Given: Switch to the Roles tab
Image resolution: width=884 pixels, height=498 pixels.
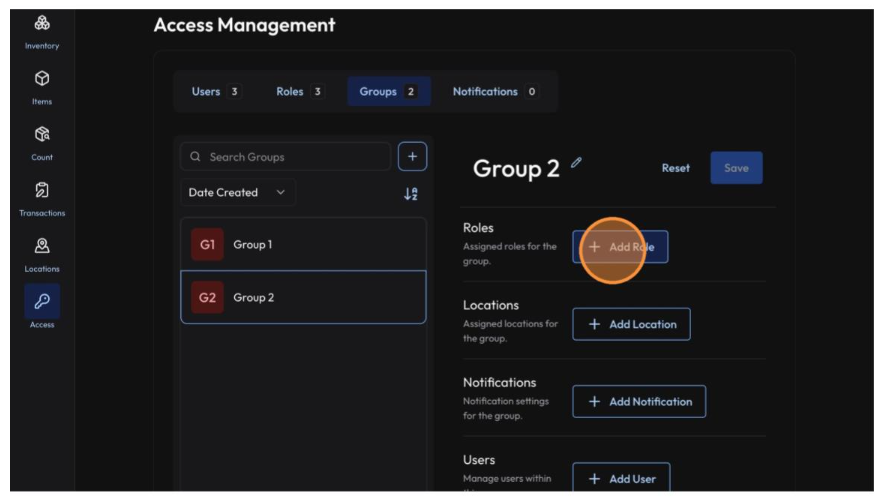Looking at the screenshot, I should point(299,91).
